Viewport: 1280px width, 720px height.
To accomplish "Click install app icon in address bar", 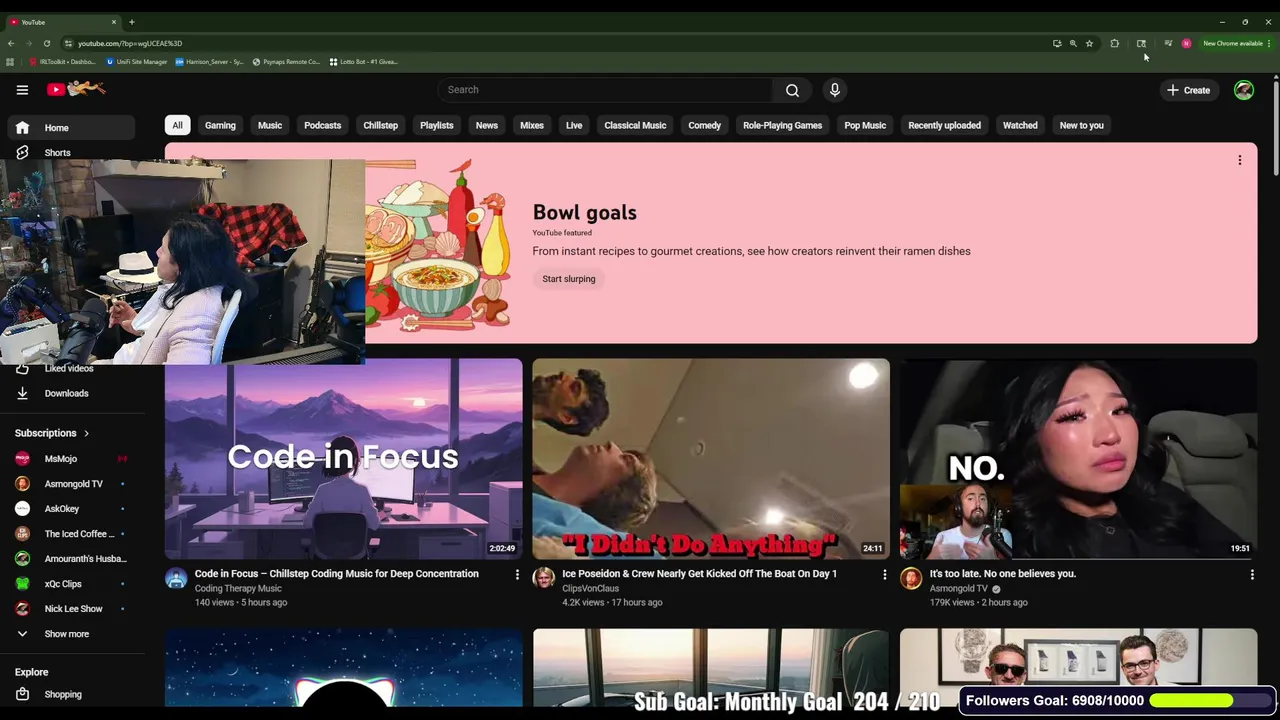I will pyautogui.click(x=1057, y=43).
